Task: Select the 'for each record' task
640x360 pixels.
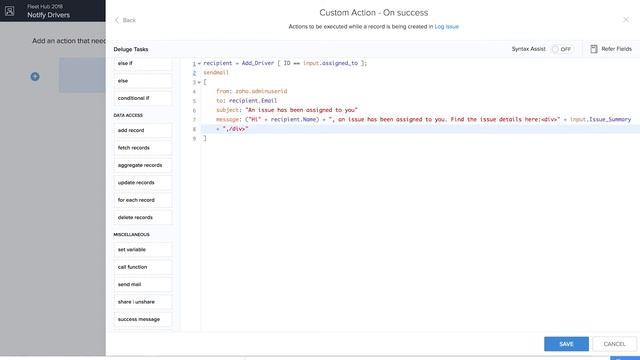Action: (142, 200)
